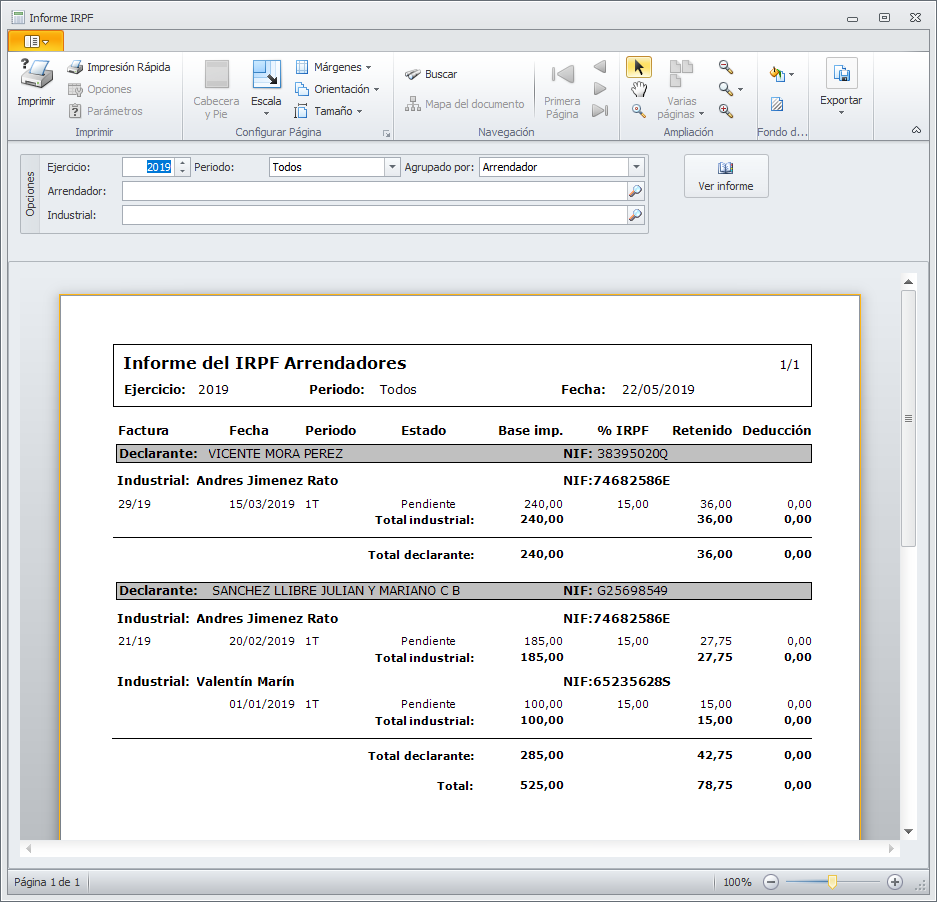Click the zoom slider handle

pos(832,882)
